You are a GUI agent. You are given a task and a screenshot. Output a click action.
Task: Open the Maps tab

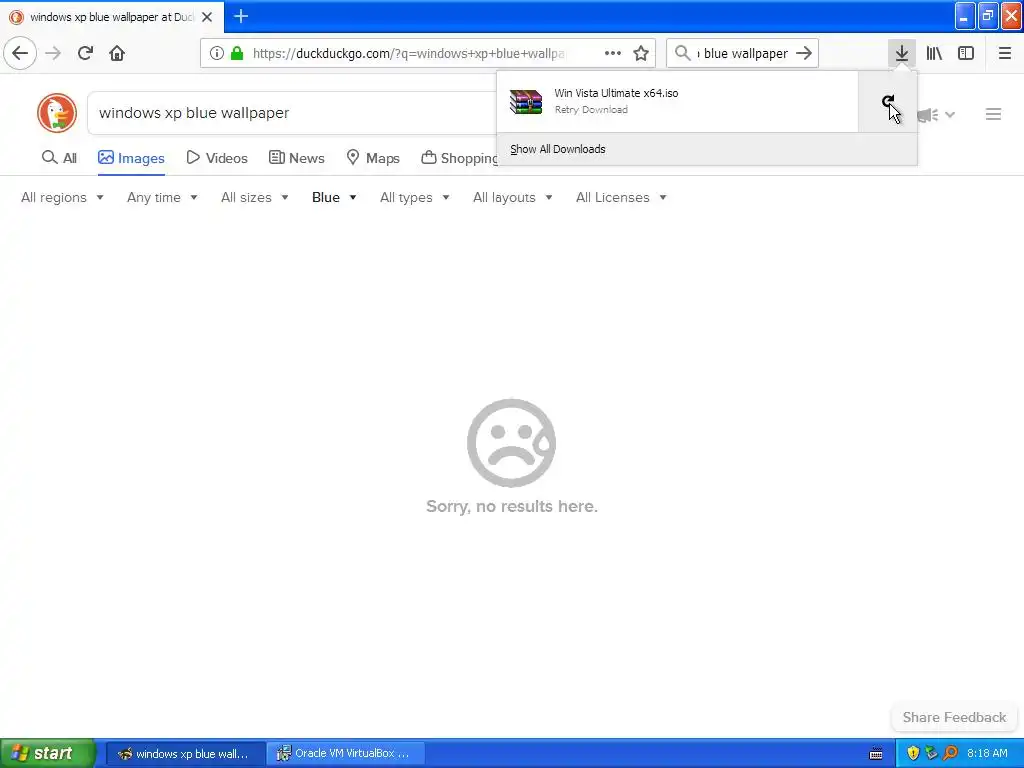click(372, 158)
